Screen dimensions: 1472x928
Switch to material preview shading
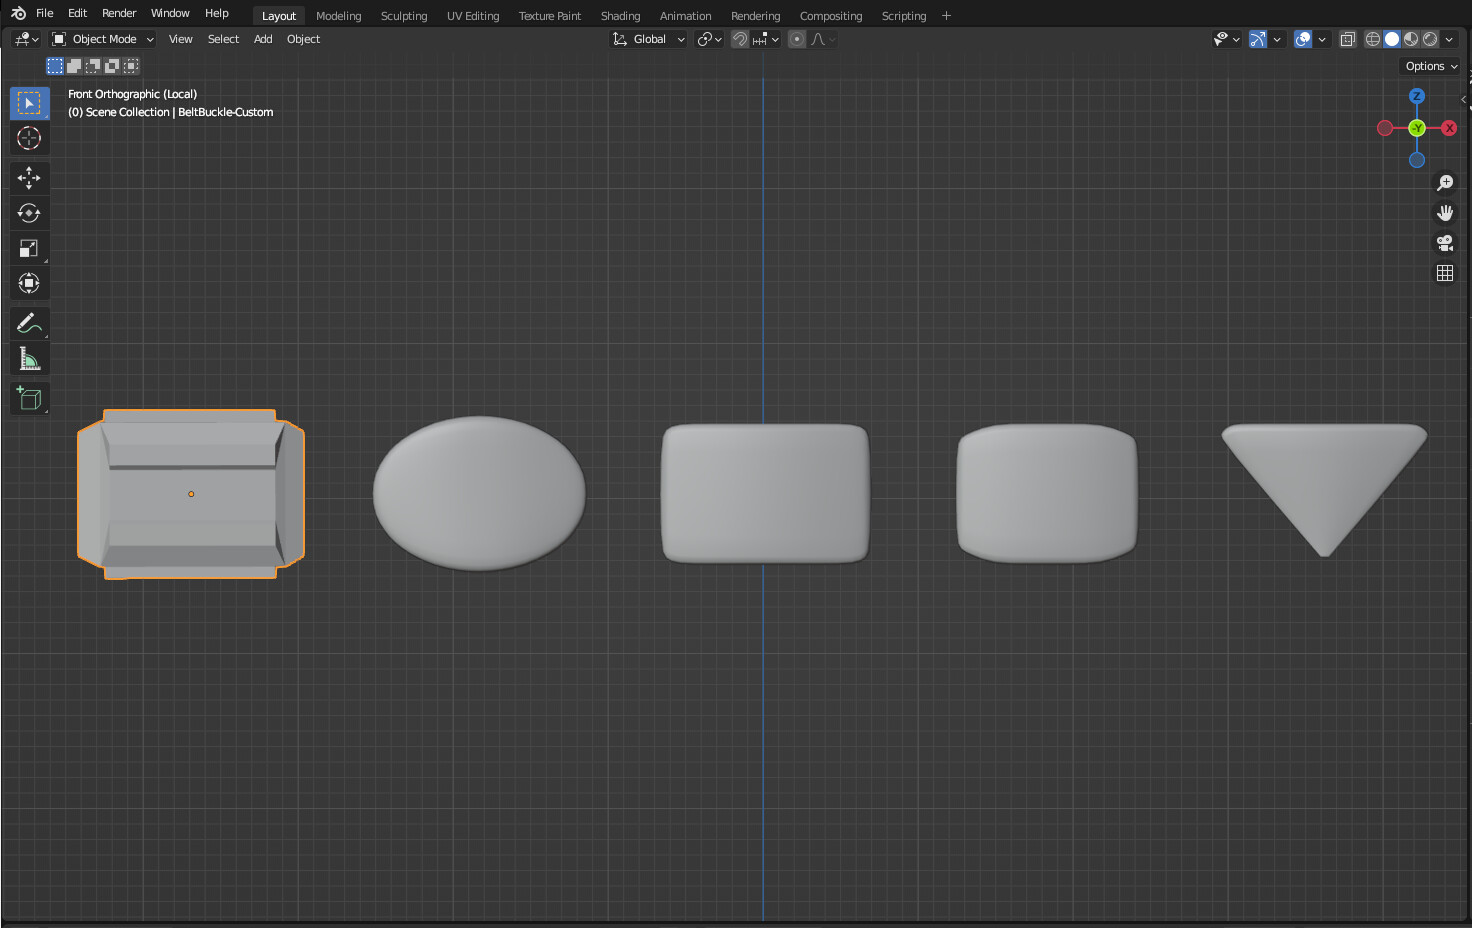pos(1411,39)
